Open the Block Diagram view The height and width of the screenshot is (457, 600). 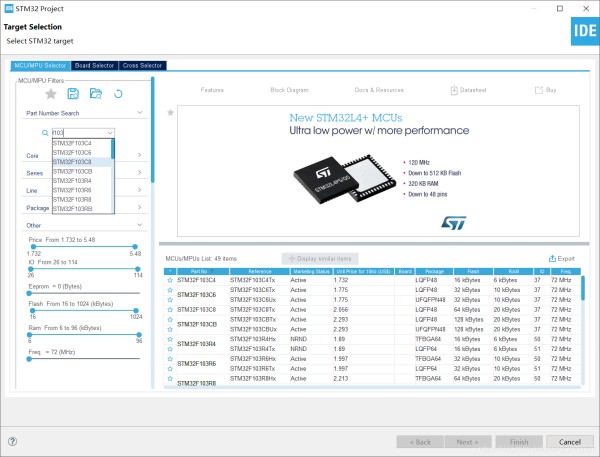point(289,90)
